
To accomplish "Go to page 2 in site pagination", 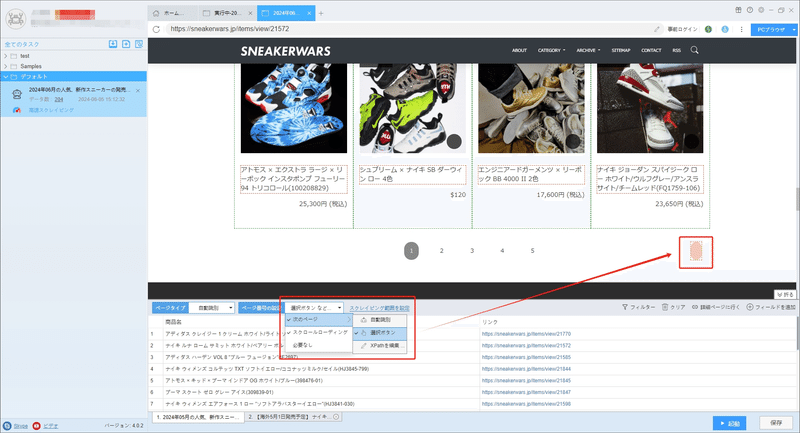I will (x=441, y=250).
